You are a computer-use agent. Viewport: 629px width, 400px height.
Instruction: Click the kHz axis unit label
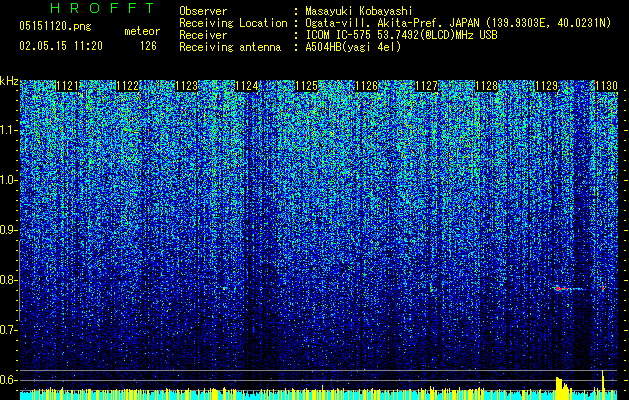coord(9,81)
